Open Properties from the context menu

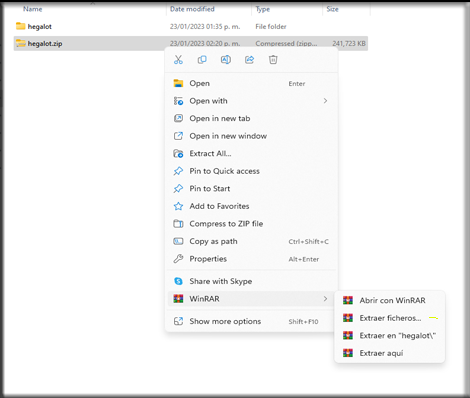(251, 259)
